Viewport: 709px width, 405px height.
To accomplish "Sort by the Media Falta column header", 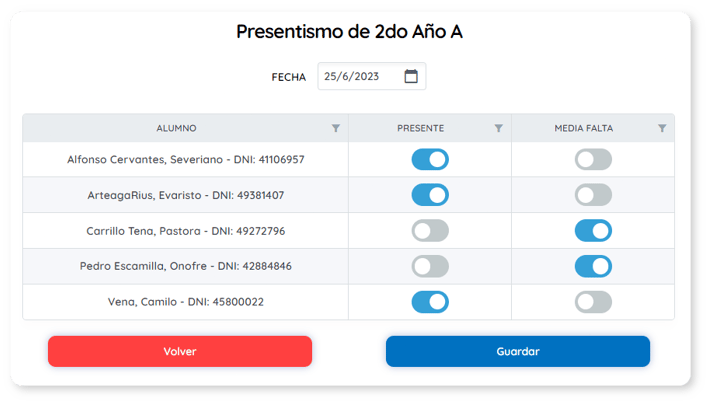I will (x=584, y=128).
